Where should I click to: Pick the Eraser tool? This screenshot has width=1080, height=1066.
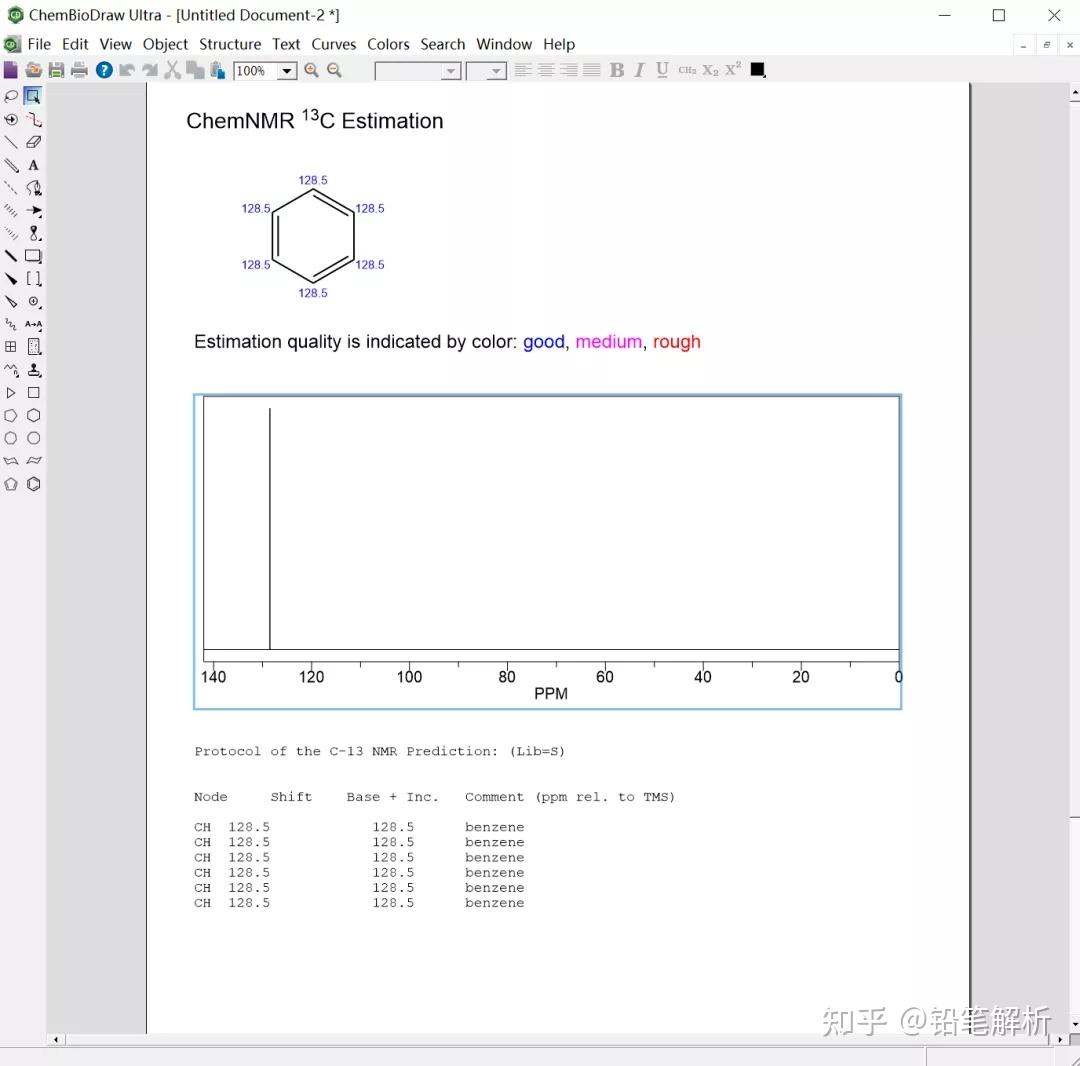point(33,142)
